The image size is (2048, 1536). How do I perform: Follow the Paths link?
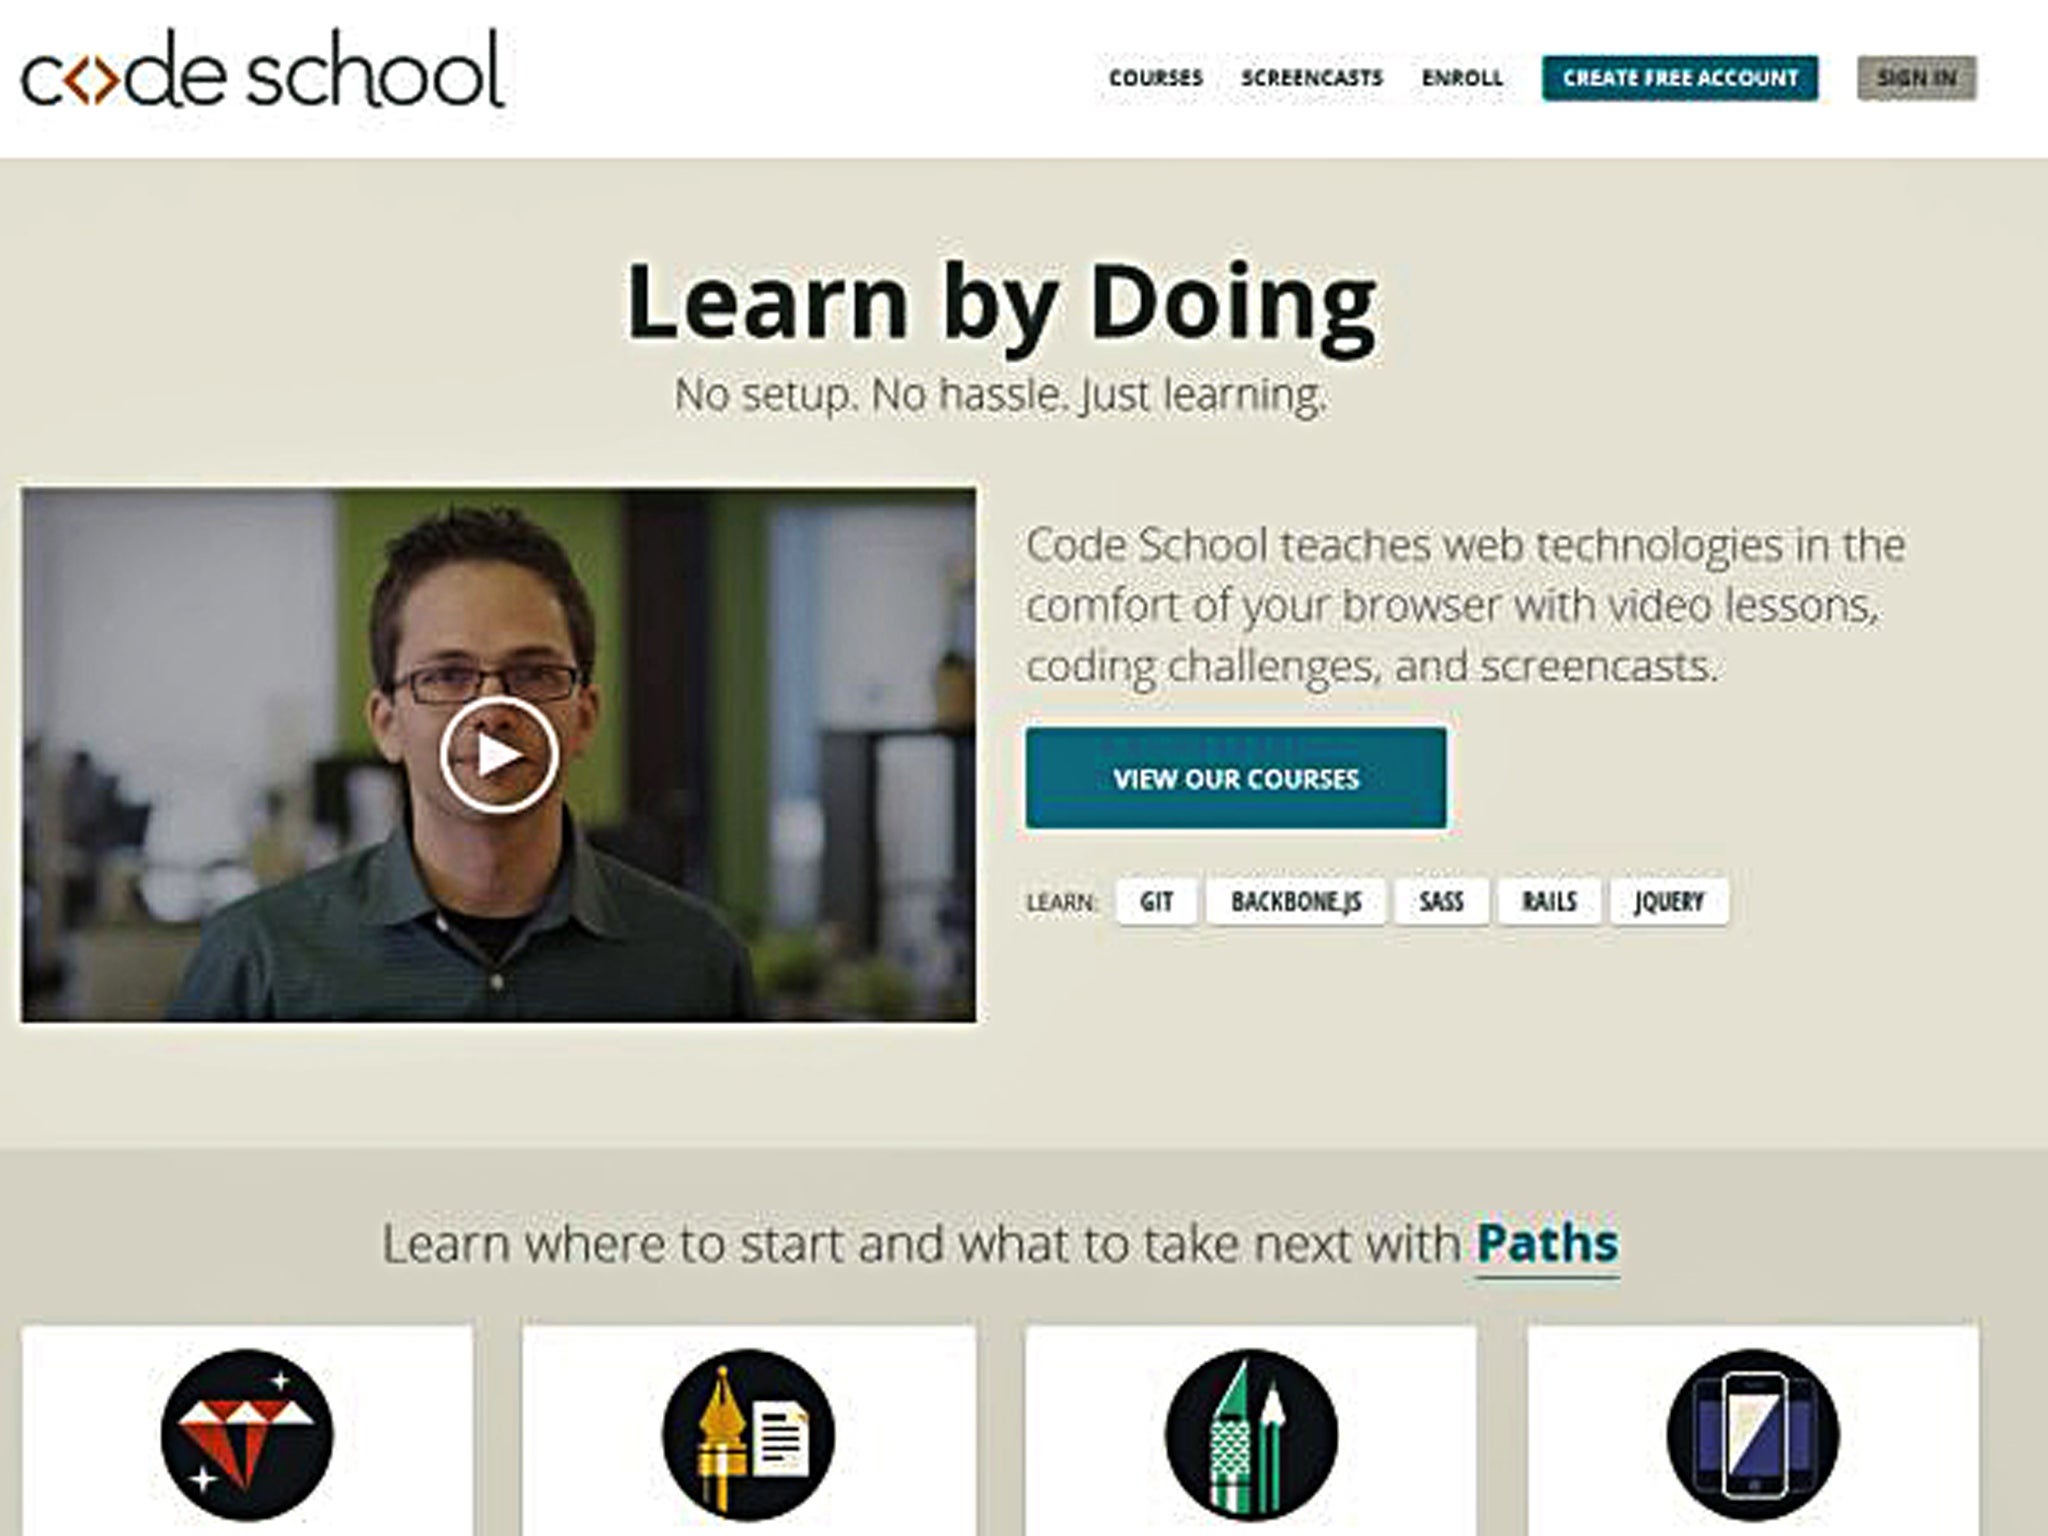click(1547, 1245)
